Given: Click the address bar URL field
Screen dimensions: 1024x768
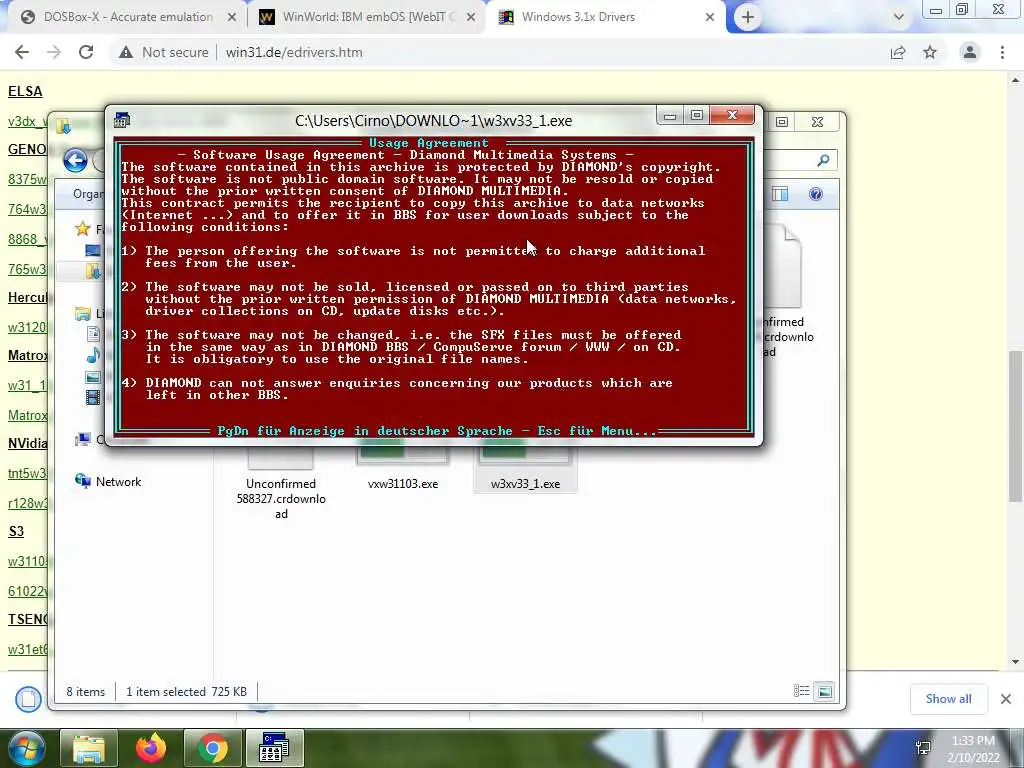Looking at the screenshot, I should (294, 52).
